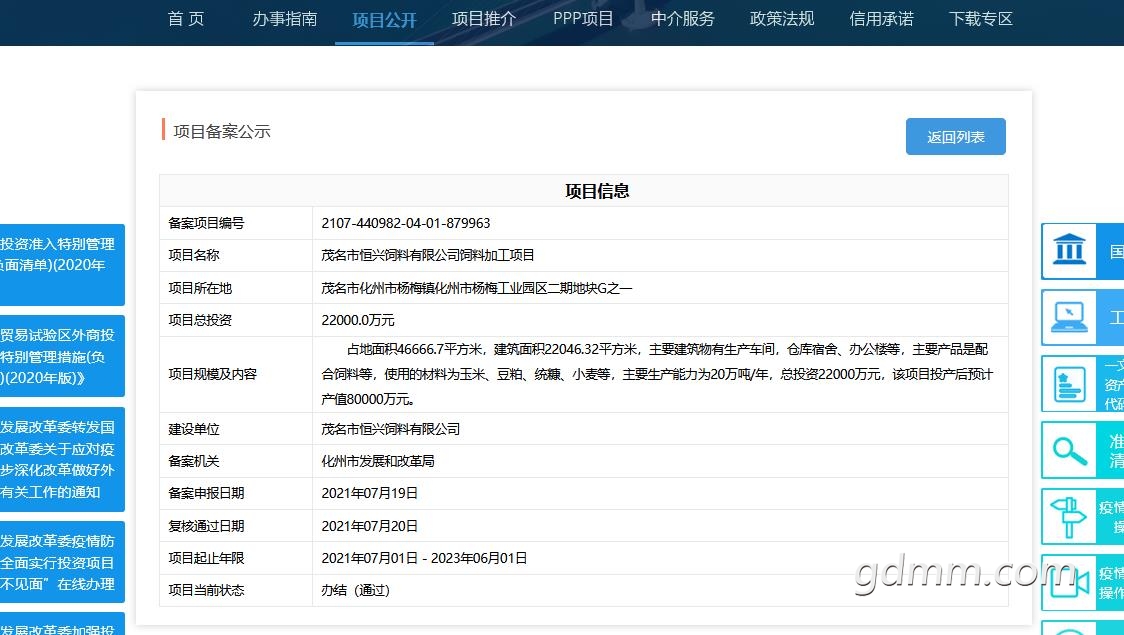This screenshot has height=635, width=1124.
Task: Click the filing authority 化州市发展和改革局
Action: click(x=378, y=461)
